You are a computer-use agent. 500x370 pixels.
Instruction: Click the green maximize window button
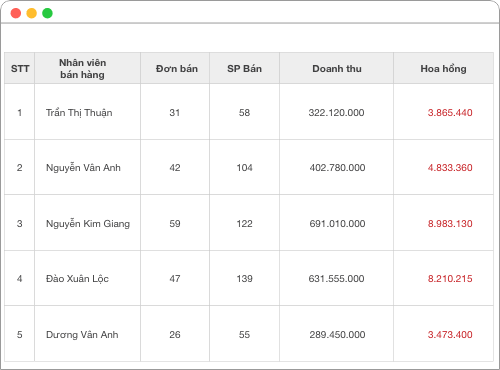(47, 13)
